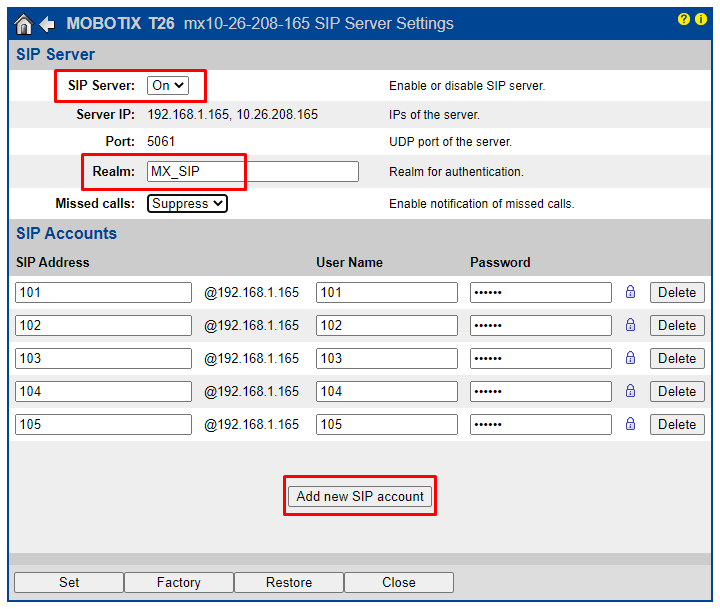Viewport: 720px width, 609px height.
Task: Click Password field for account 103
Action: pos(541,359)
